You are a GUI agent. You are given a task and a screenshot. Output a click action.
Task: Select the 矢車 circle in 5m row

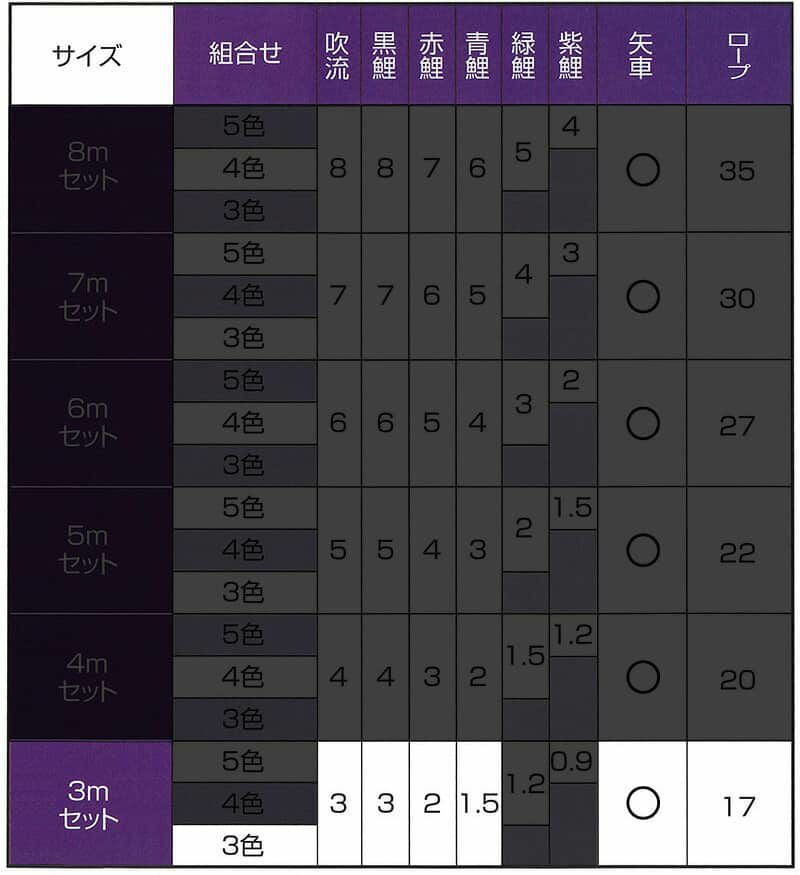click(x=642, y=551)
